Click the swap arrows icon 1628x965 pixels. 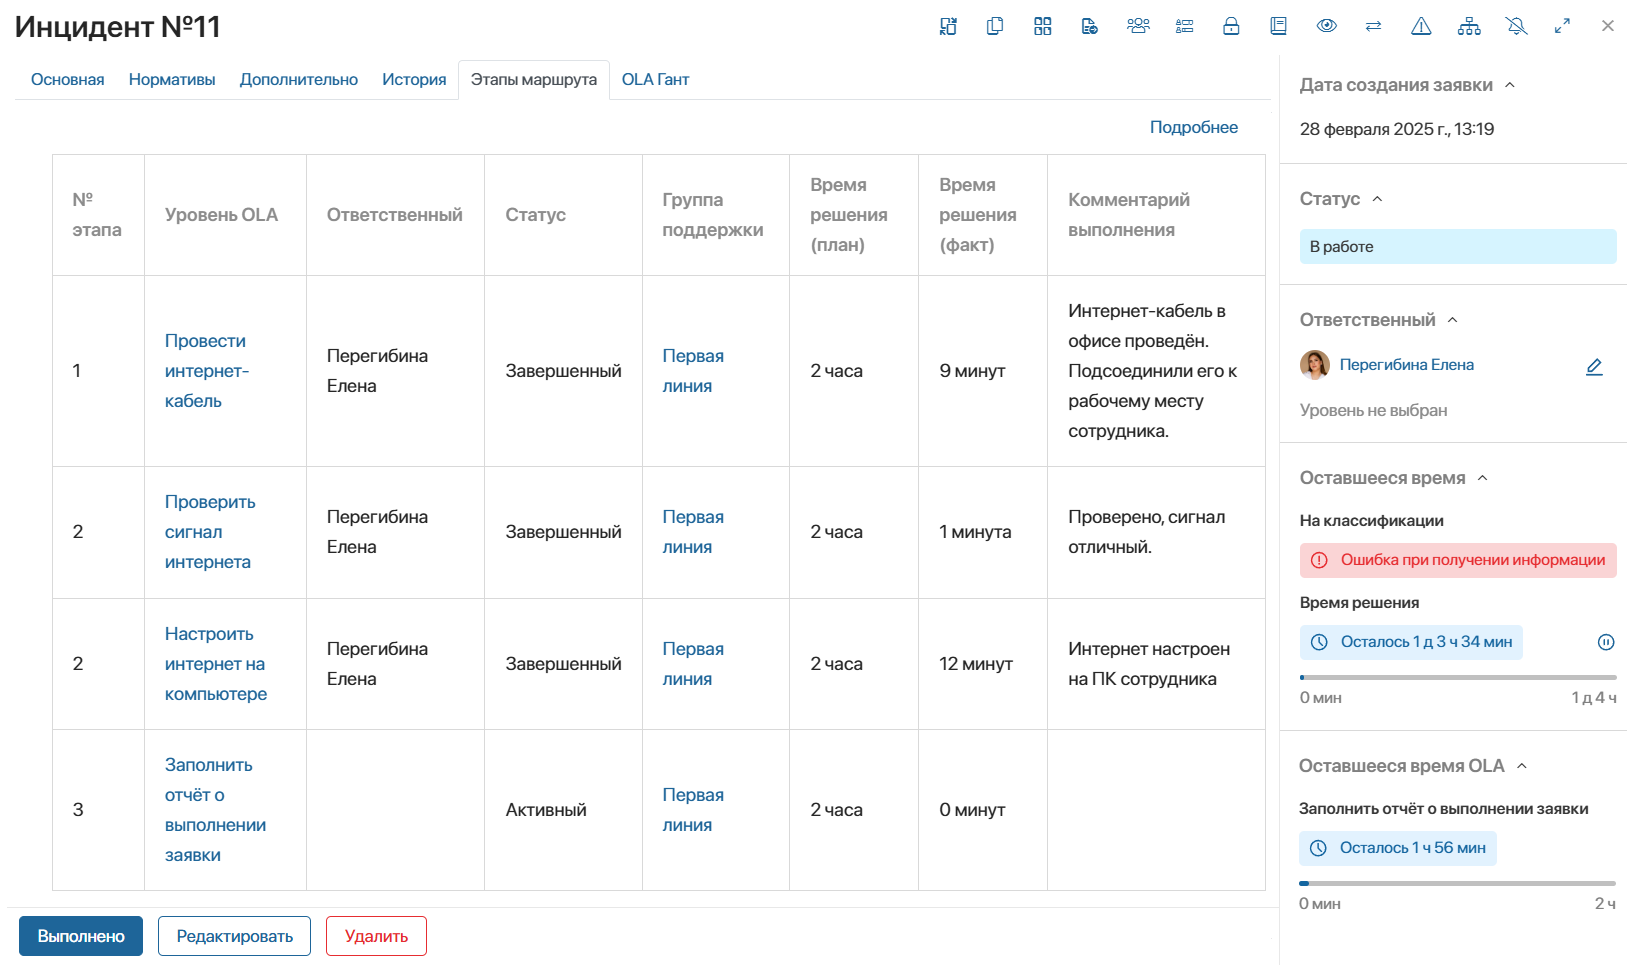1373,27
